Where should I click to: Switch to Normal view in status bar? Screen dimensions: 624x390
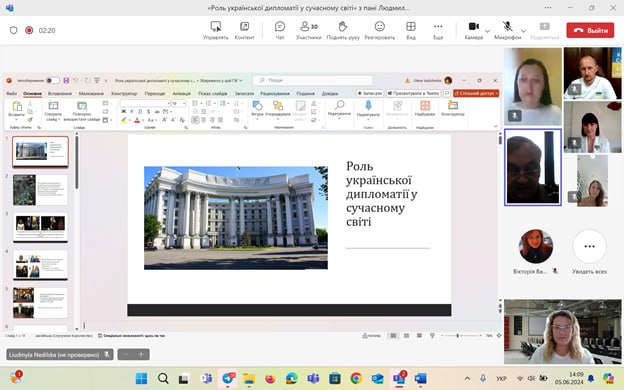393,336
